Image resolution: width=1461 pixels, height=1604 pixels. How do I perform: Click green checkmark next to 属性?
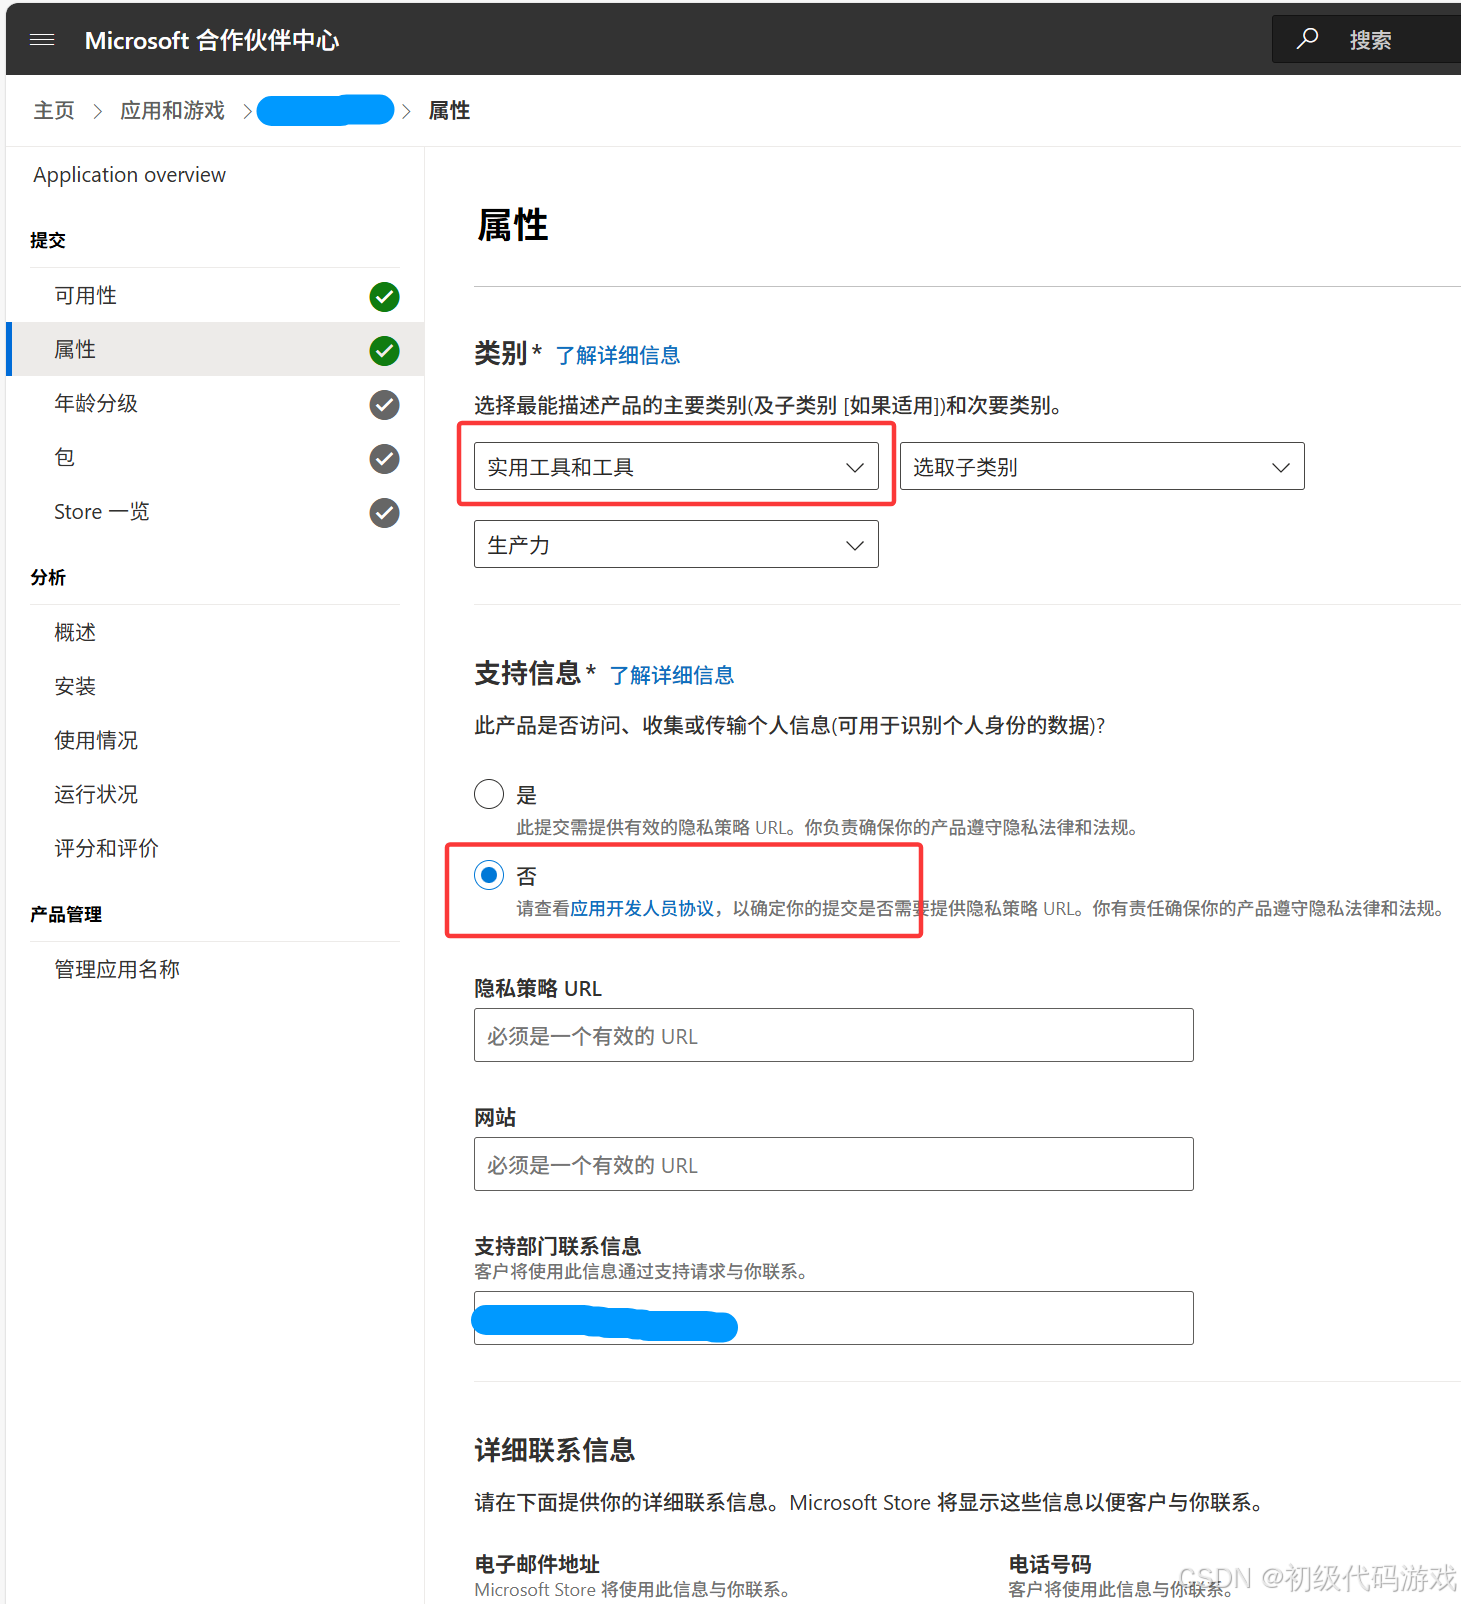tap(384, 351)
